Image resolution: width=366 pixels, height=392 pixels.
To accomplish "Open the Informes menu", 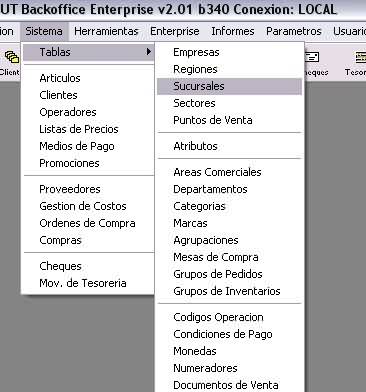I will pos(233,31).
